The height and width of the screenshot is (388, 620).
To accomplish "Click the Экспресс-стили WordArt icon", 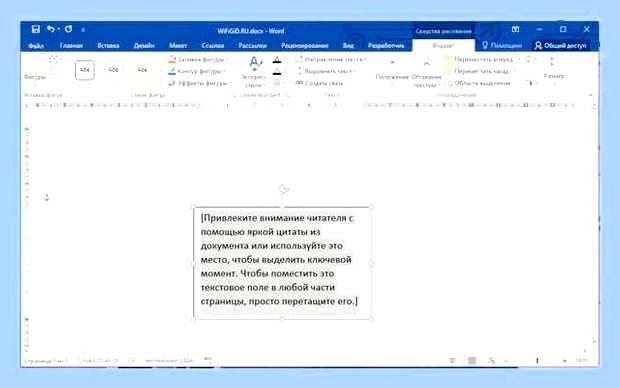I will click(x=254, y=63).
